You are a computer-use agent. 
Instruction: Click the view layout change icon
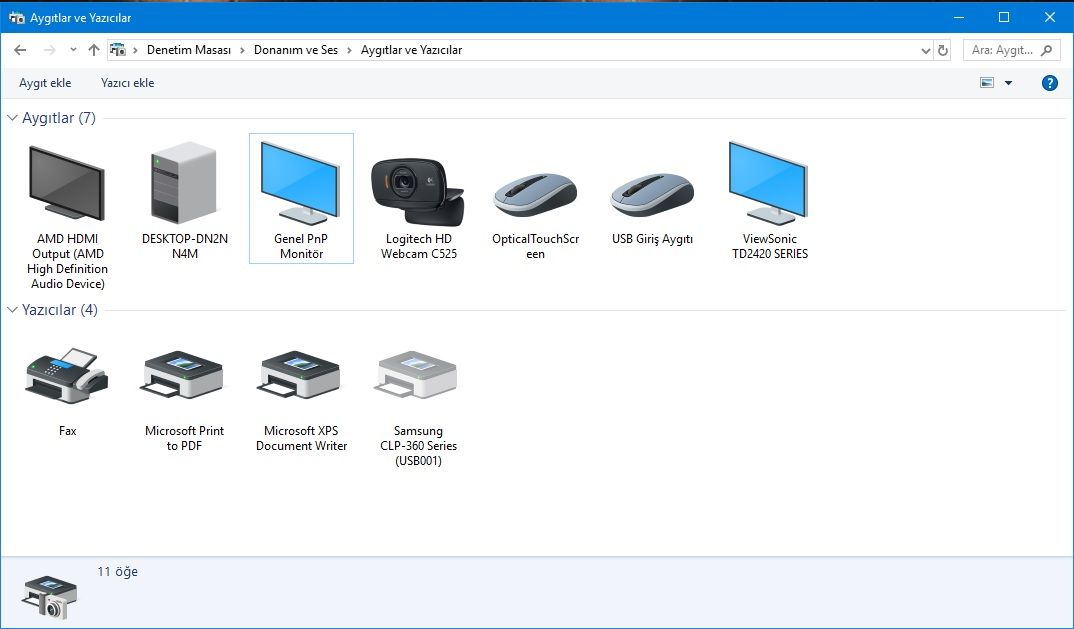[987, 83]
